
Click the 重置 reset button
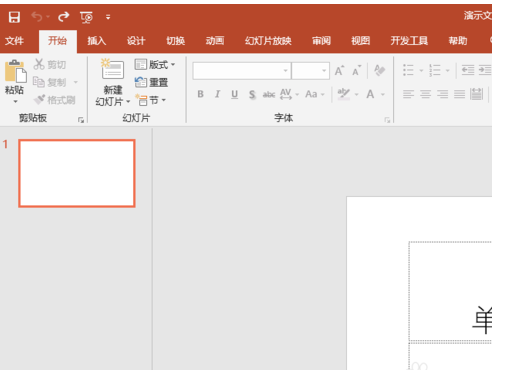[151, 82]
